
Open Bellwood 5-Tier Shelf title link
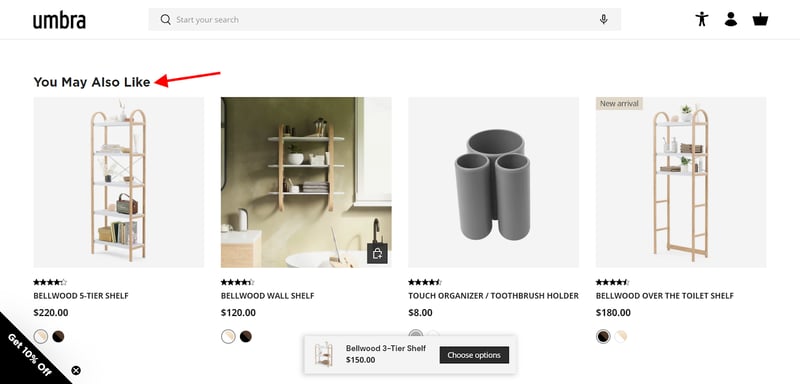81,296
